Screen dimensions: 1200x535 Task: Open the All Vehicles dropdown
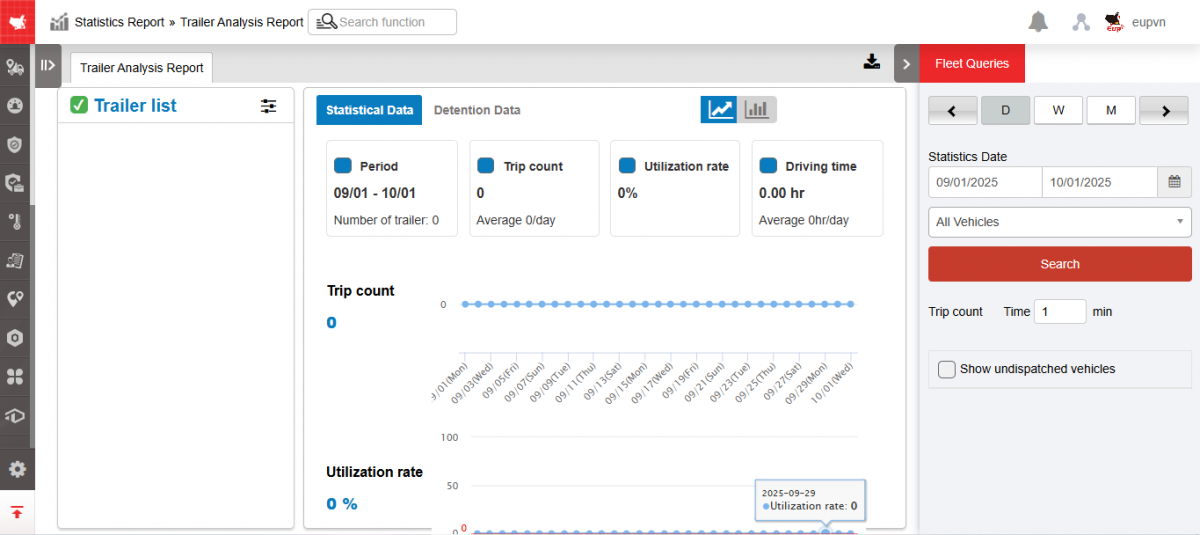click(x=1059, y=222)
